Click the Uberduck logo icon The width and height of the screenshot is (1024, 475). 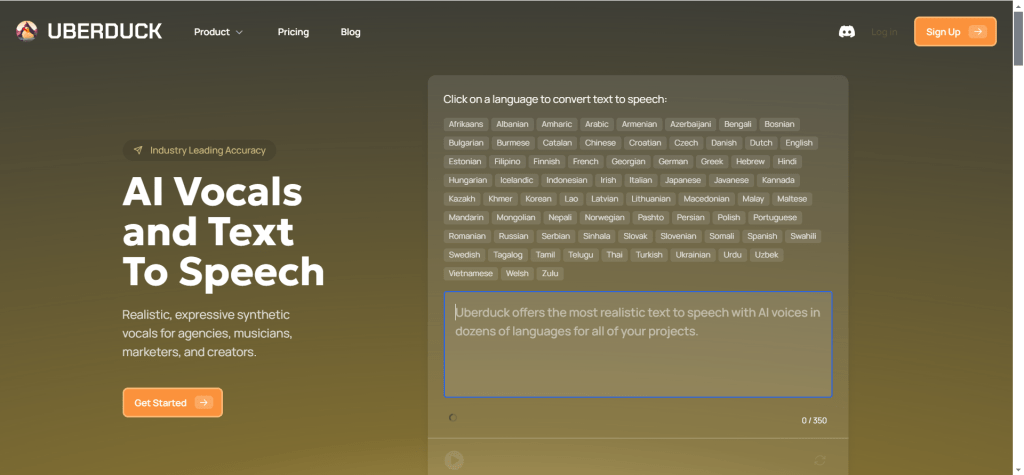(27, 31)
